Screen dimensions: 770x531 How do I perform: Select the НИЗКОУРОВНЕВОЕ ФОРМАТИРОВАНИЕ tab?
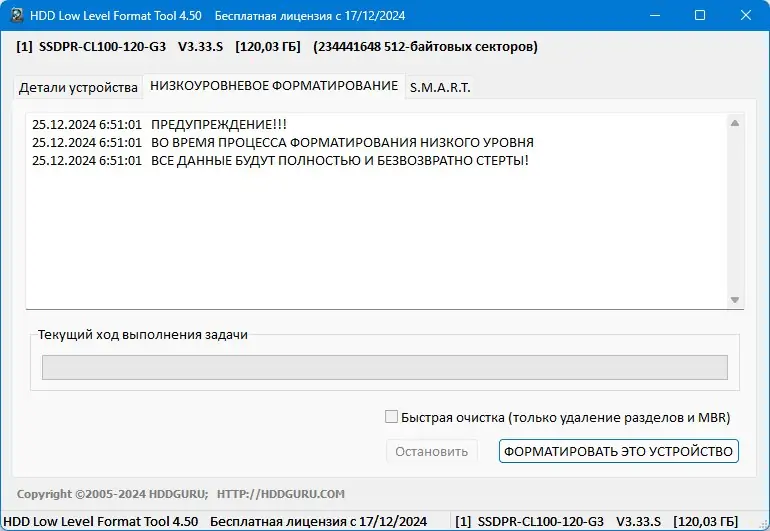click(274, 86)
